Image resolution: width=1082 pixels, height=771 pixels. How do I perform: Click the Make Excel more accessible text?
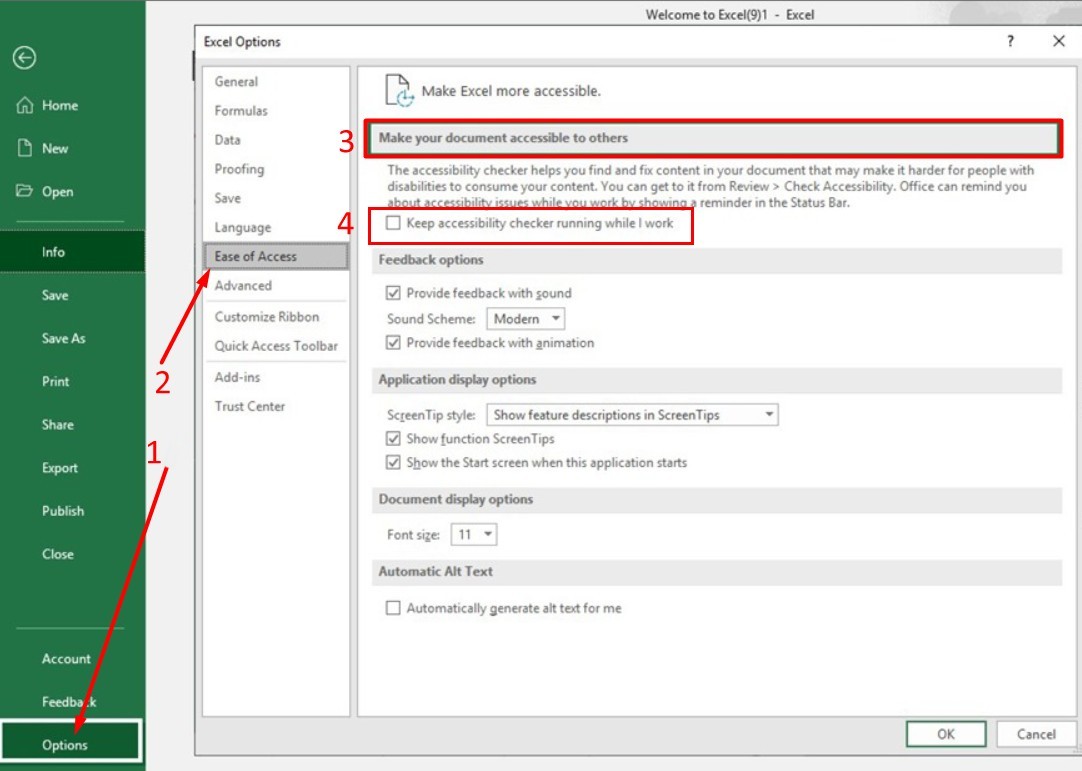[511, 91]
